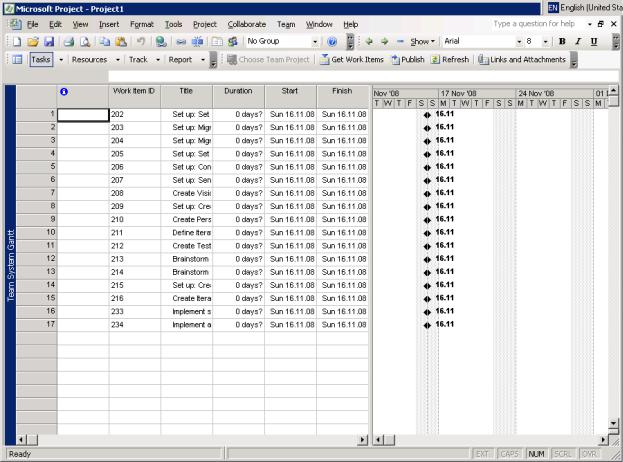623x462 pixels.
Task: Open the File menu
Action: [x=32, y=25]
